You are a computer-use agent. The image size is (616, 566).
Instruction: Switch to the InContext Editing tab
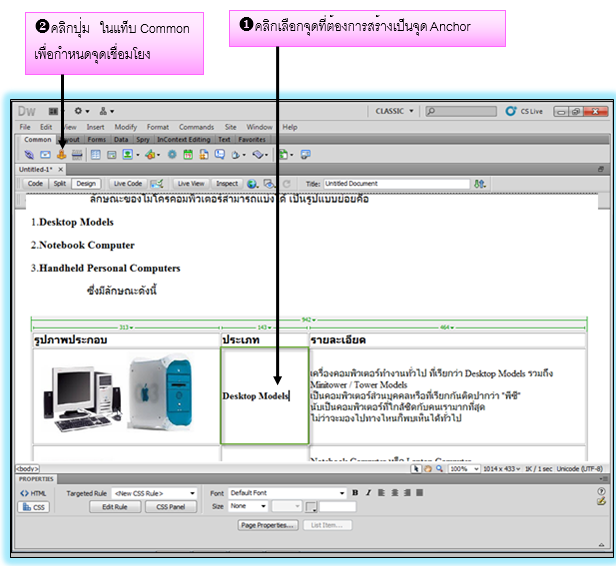[x=183, y=139]
